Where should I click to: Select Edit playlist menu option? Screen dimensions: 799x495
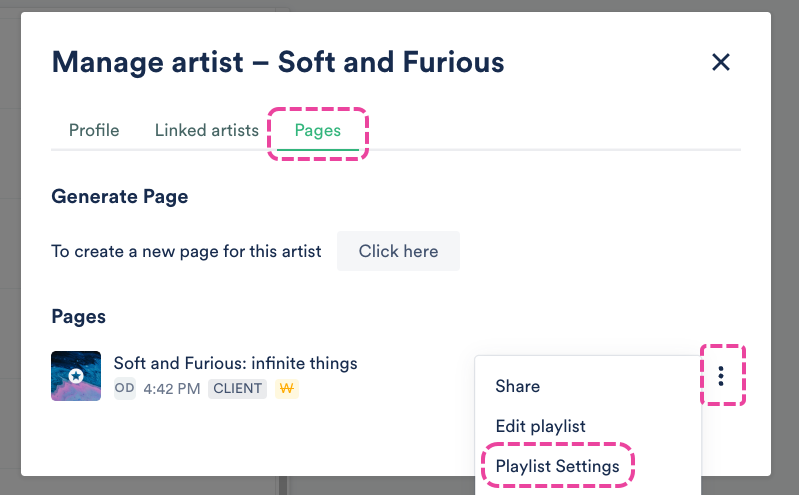click(x=541, y=426)
